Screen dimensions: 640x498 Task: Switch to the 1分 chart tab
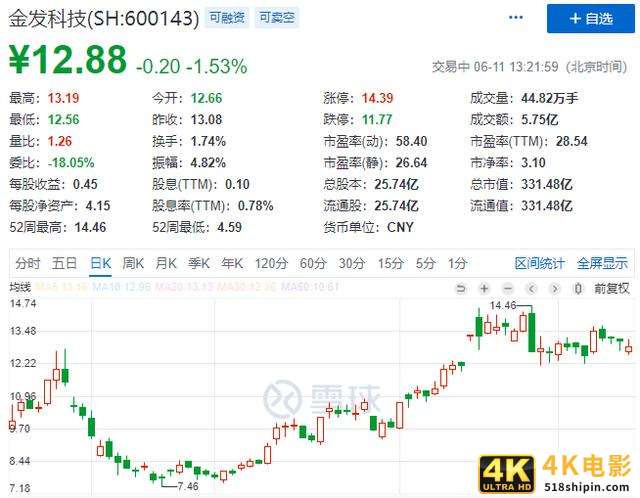coord(457,263)
